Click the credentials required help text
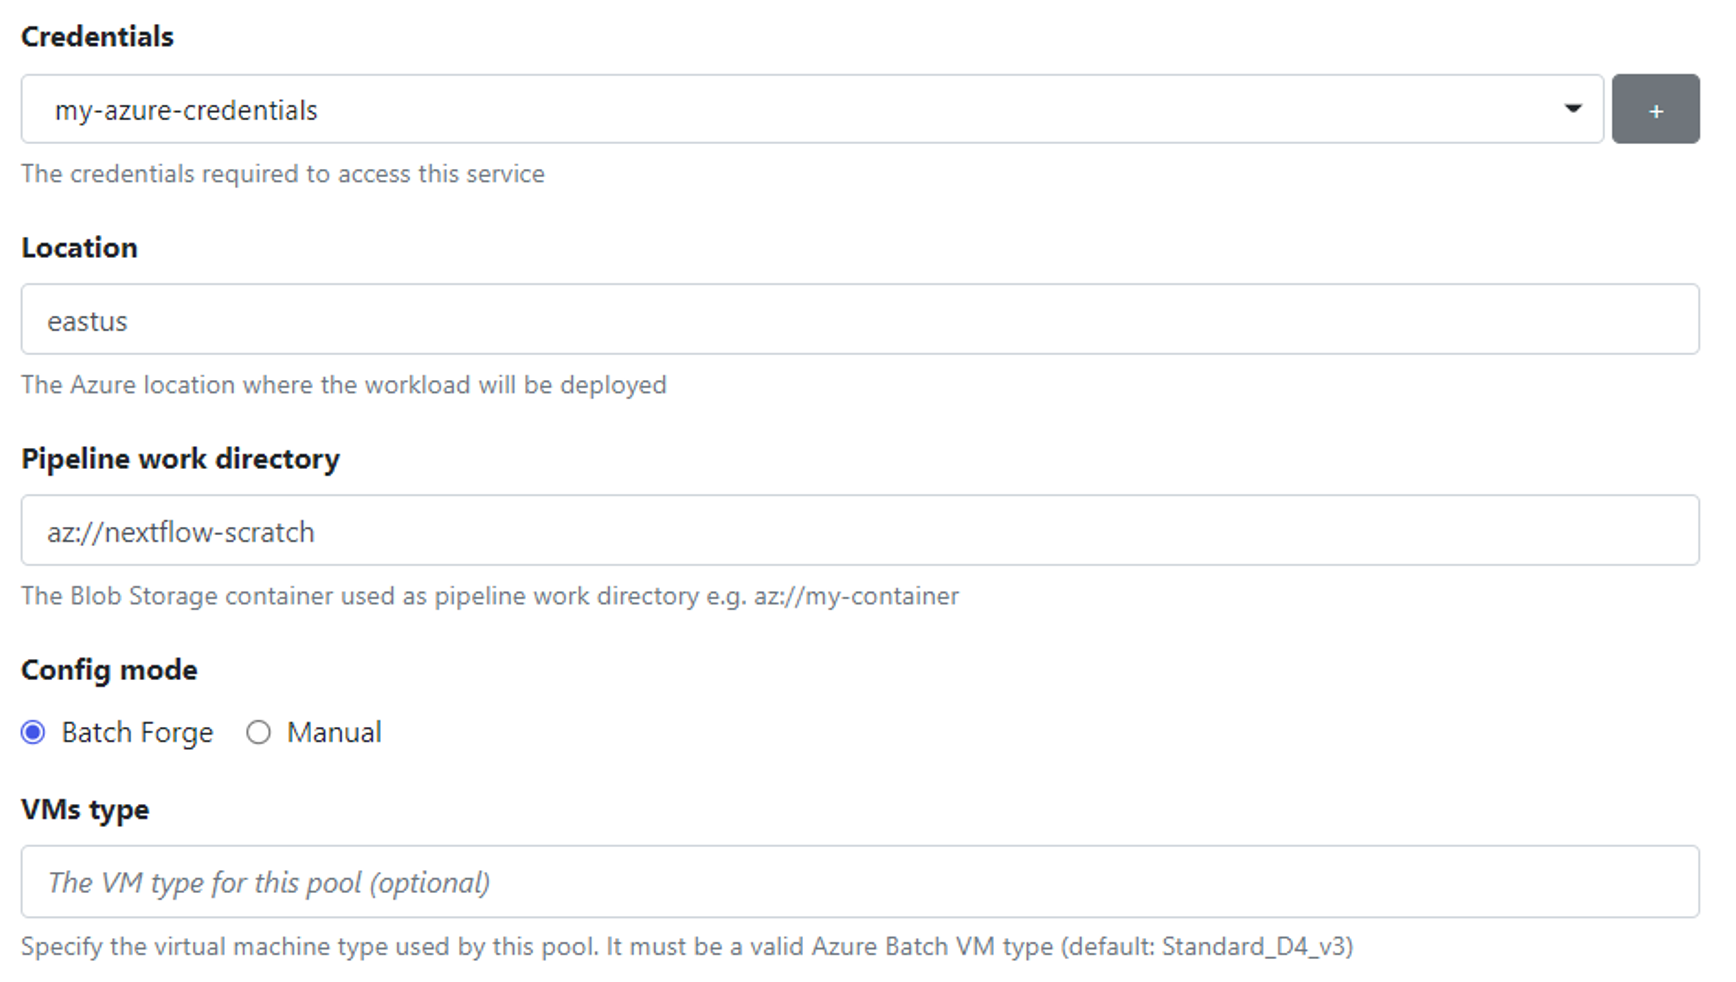 [282, 174]
